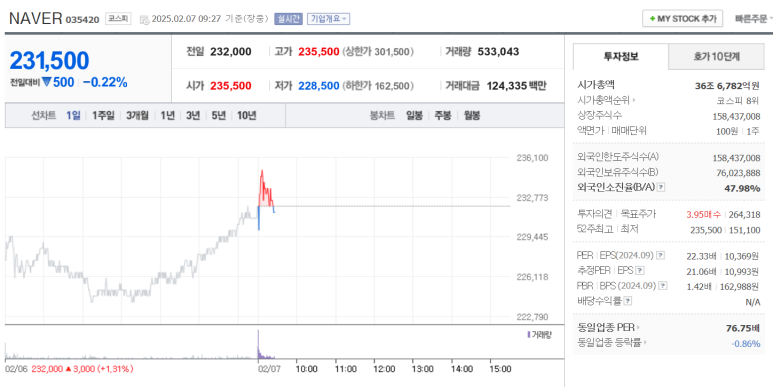773x387 pixels.
Task: Select the 투자정보 tab
Action: point(621,57)
